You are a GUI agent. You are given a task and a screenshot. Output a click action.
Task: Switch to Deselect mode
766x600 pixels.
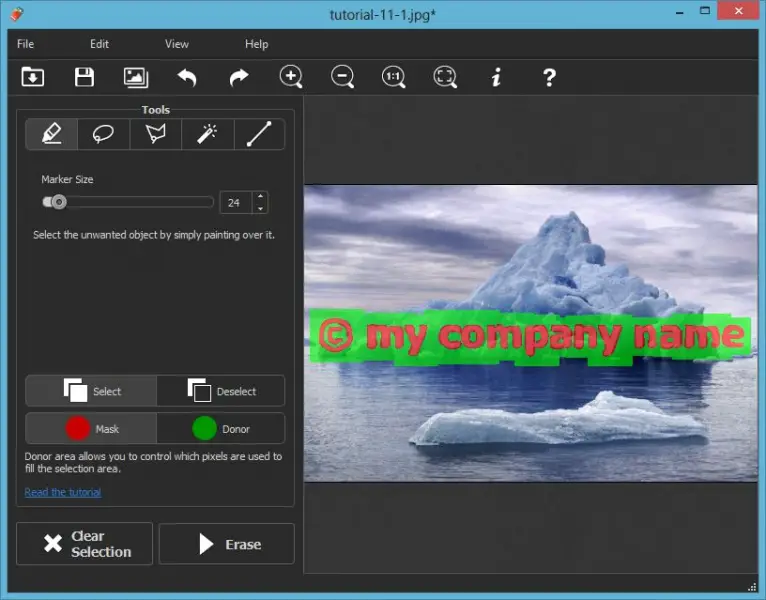click(221, 391)
